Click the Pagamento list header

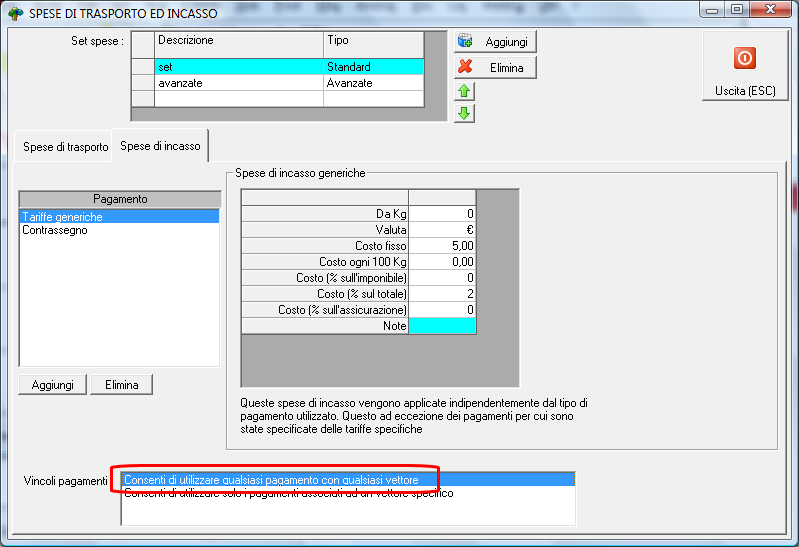(x=120, y=199)
